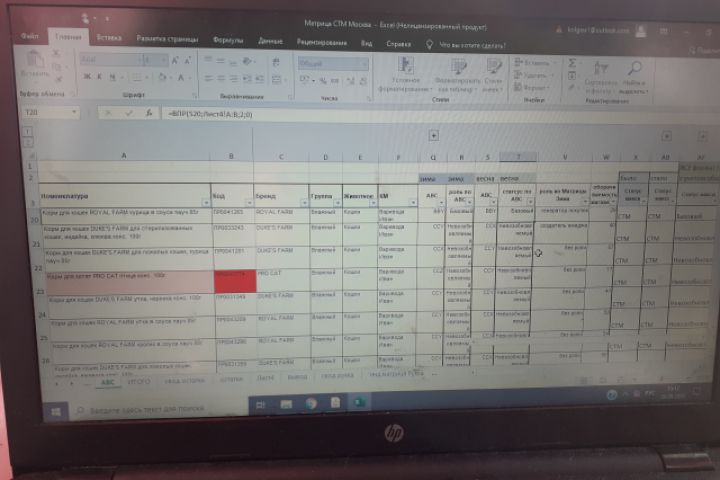This screenshot has width=720, height=480.
Task: Click the insert function fx icon
Action: point(149,113)
